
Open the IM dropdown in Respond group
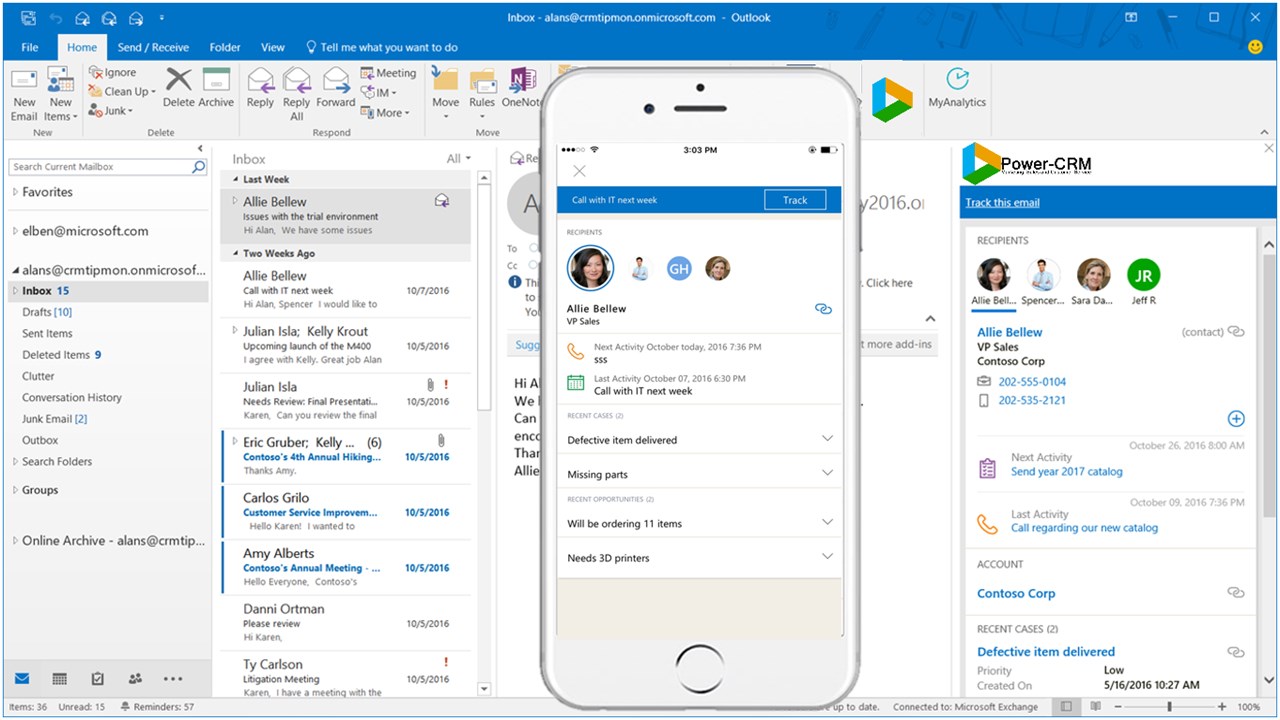click(380, 93)
